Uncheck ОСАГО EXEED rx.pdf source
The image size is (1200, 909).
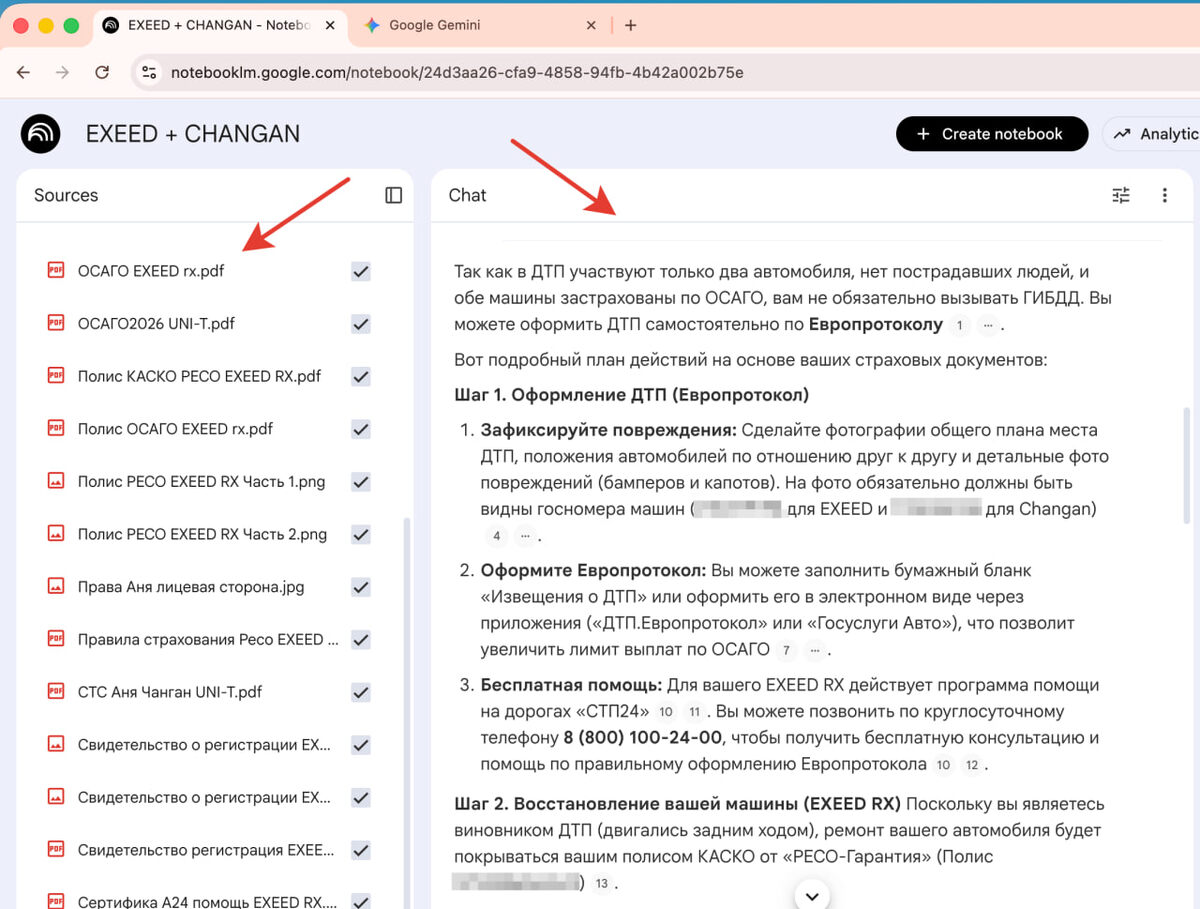[x=361, y=271]
